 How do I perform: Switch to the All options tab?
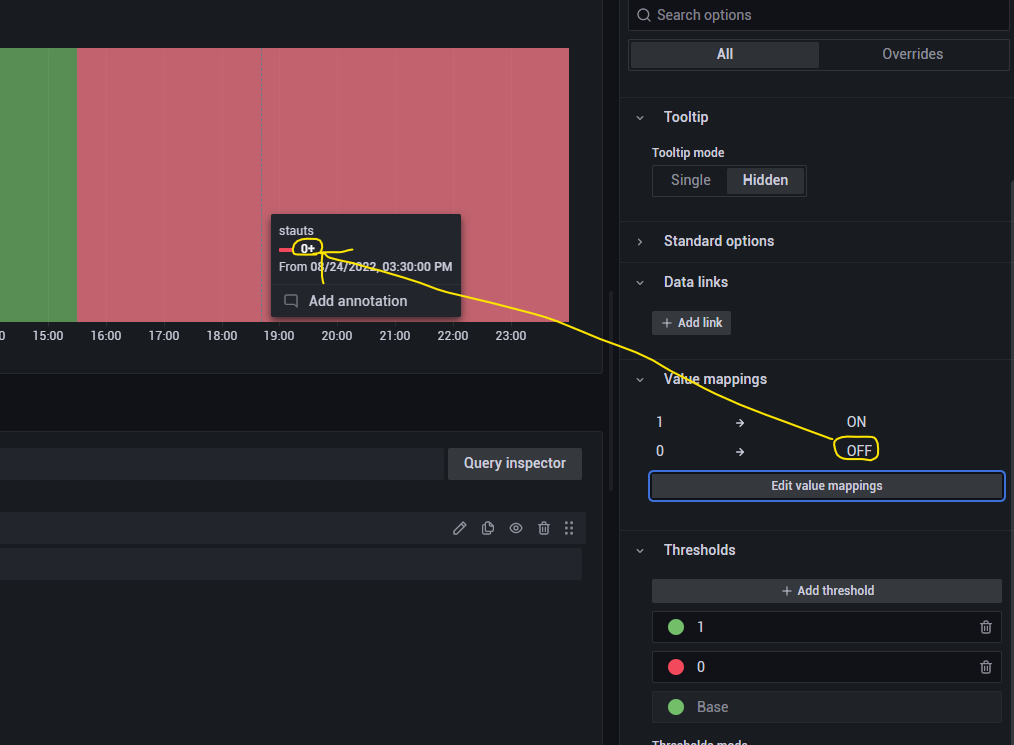[724, 54]
